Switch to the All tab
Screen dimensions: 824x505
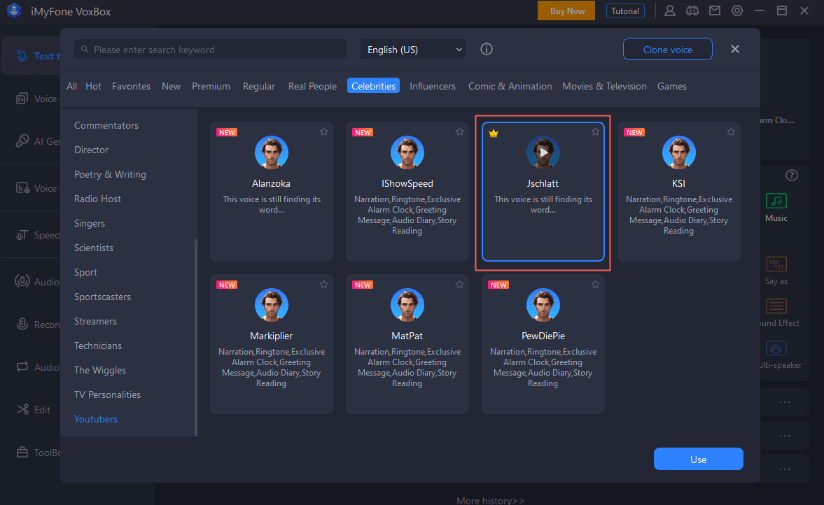tap(71, 86)
